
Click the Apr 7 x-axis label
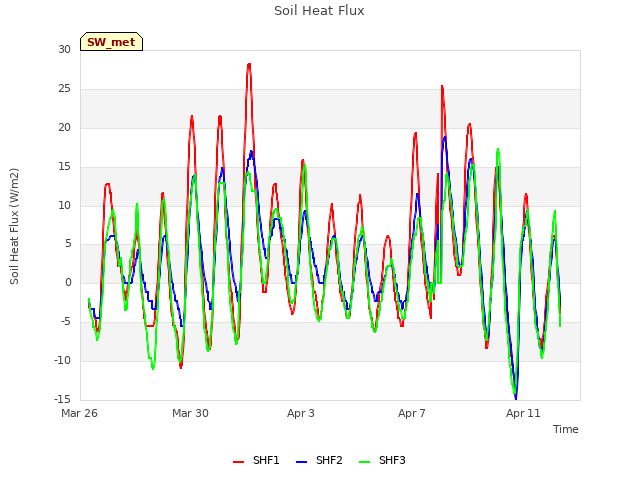click(x=412, y=413)
